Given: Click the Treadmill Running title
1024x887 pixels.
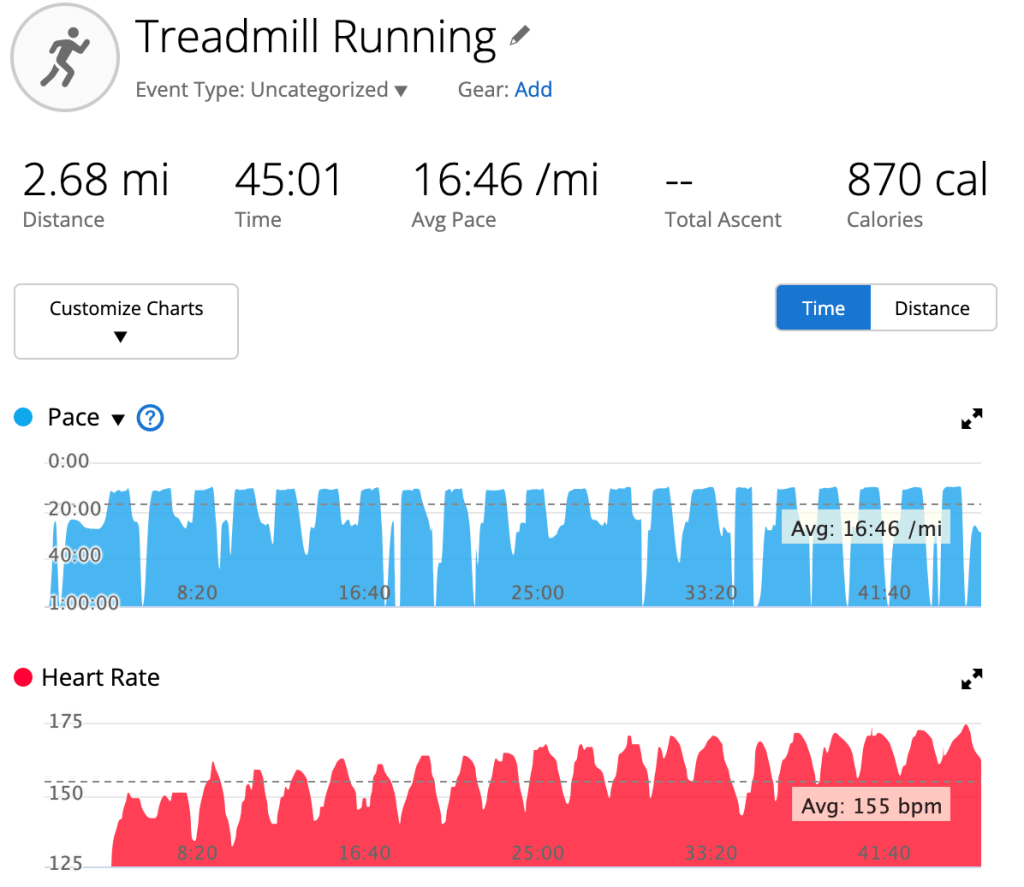Looking at the screenshot, I should click(315, 38).
